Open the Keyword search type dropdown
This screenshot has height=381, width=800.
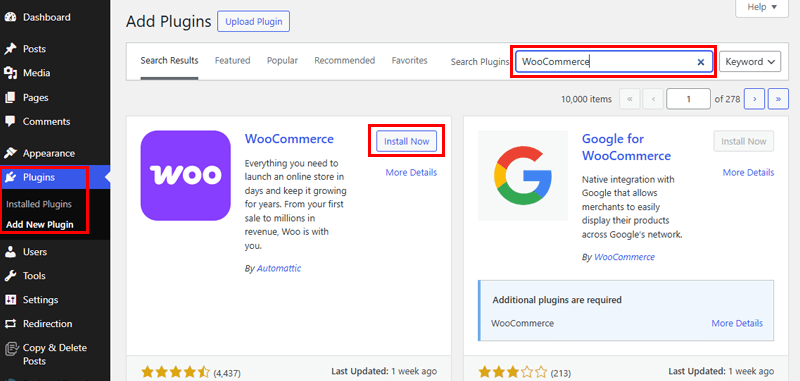(x=750, y=62)
